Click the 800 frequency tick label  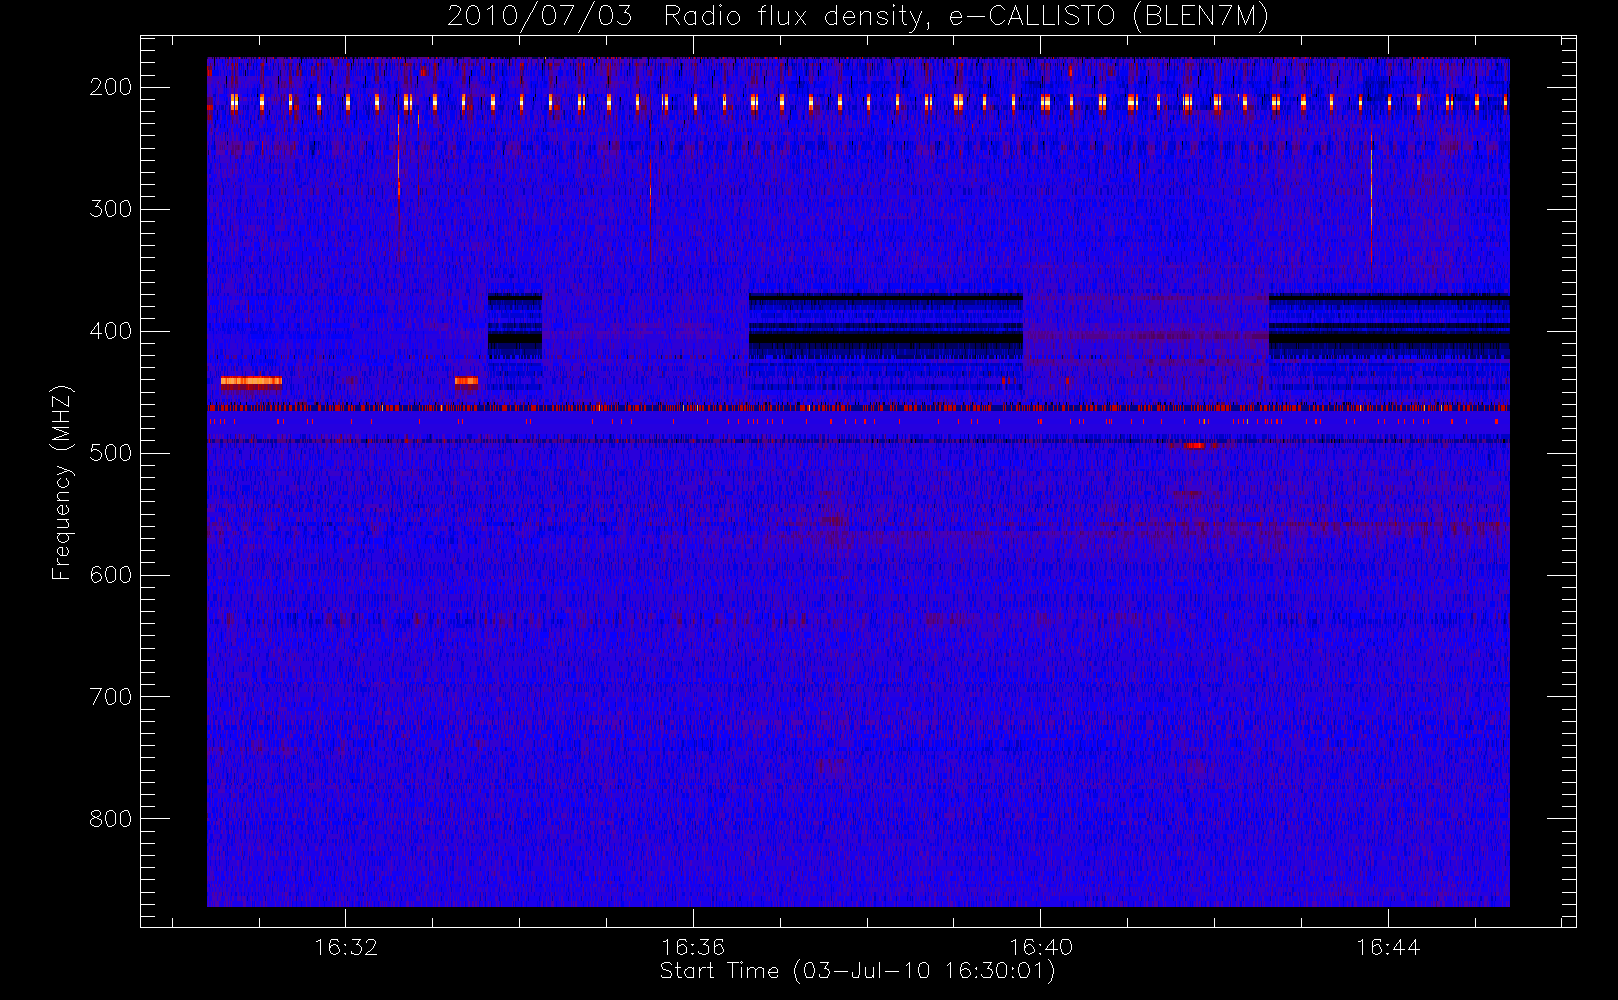(x=111, y=819)
